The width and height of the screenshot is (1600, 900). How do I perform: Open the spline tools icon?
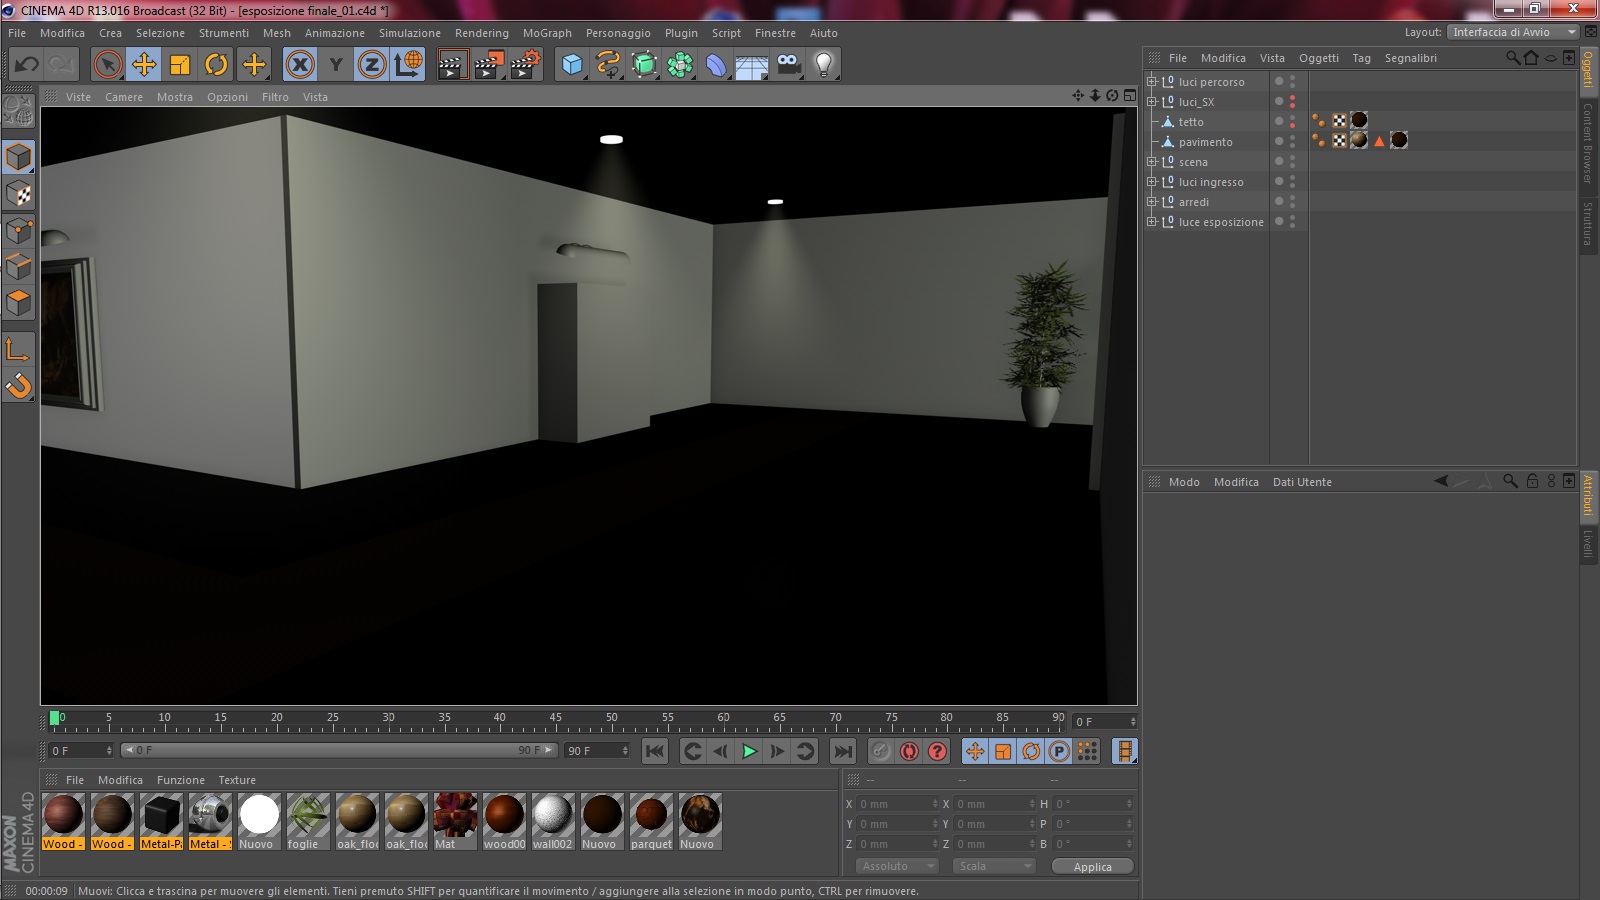coord(608,65)
